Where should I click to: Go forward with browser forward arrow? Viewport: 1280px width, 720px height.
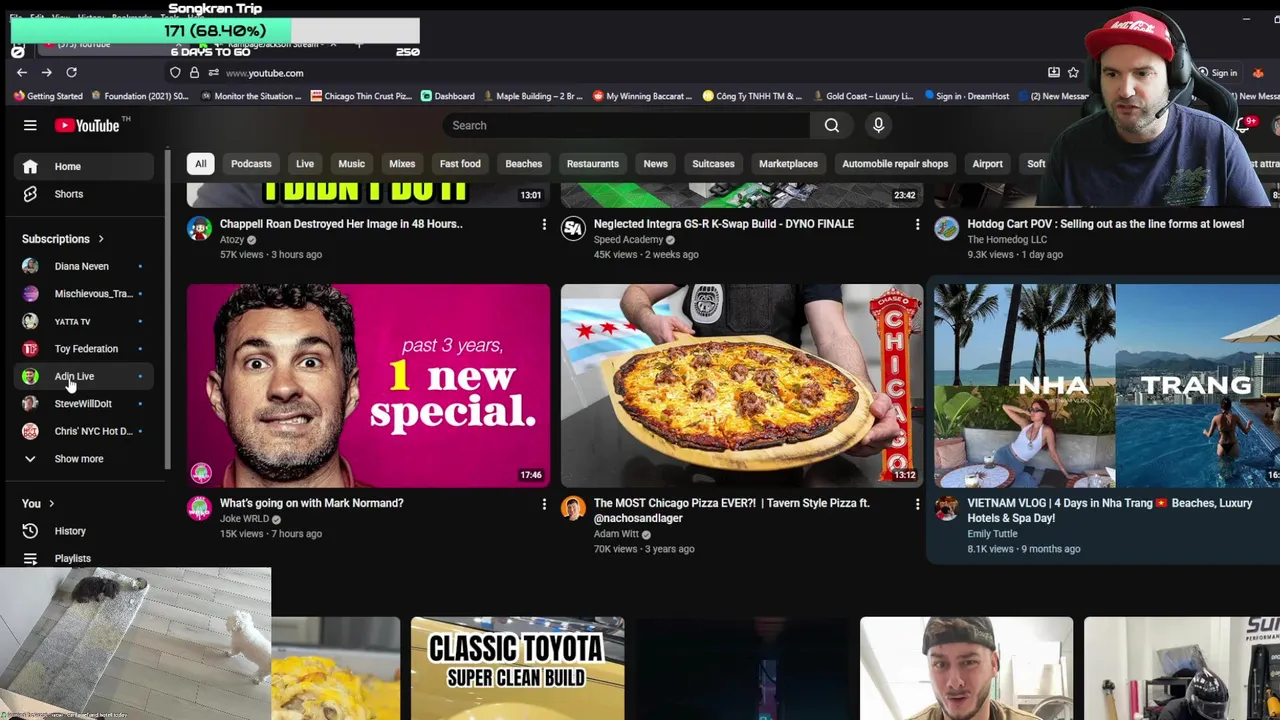click(46, 72)
